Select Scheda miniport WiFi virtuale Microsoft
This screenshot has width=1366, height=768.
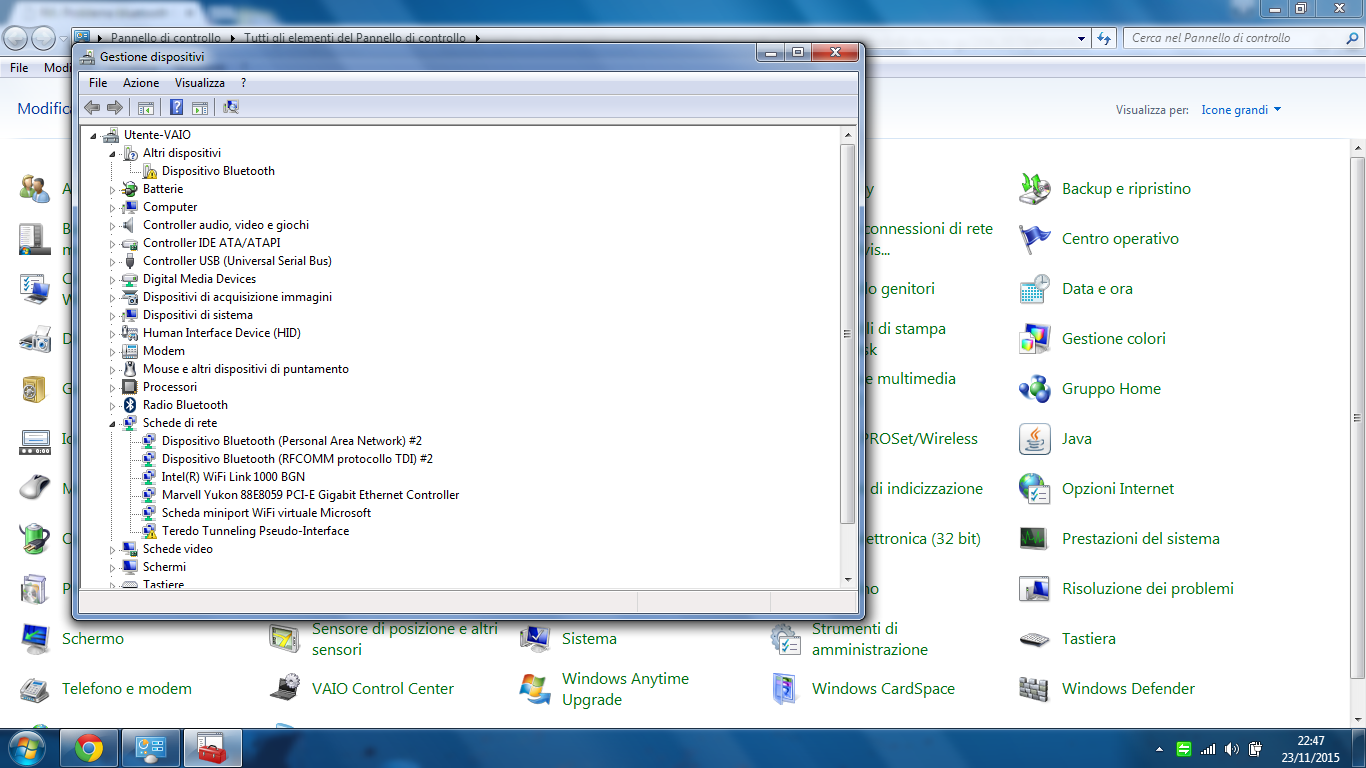[x=266, y=513]
